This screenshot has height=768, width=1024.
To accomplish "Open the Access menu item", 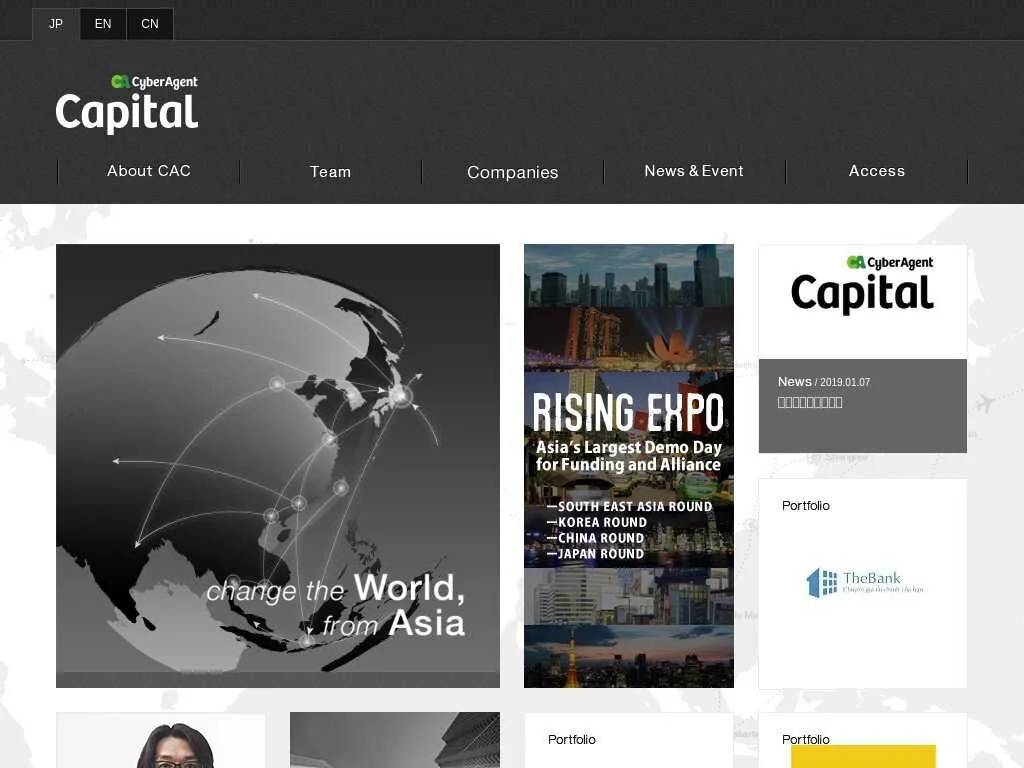I will tap(877, 171).
